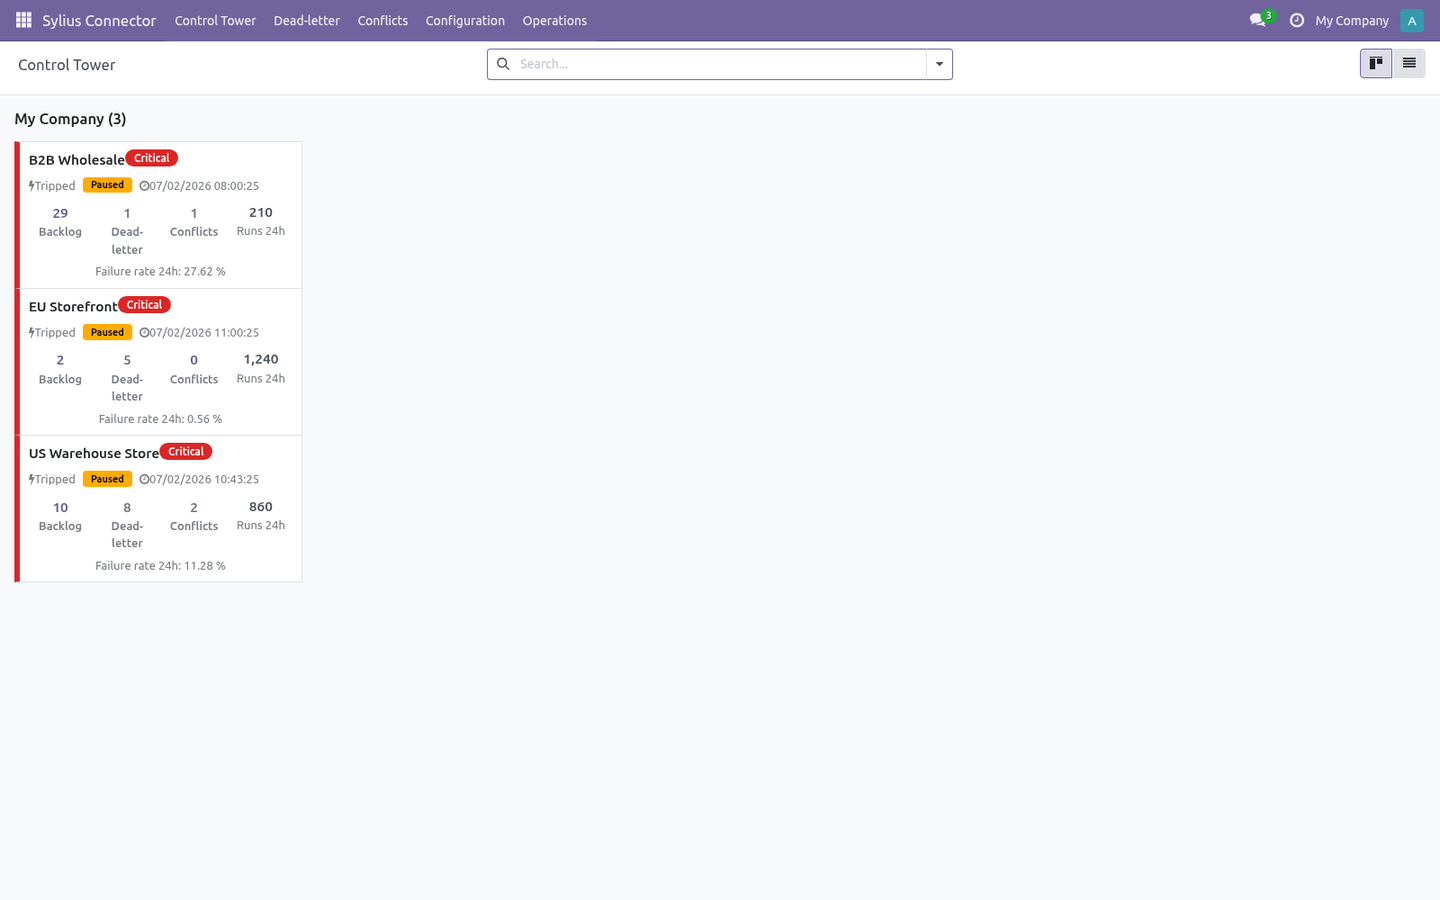Click US Warehouse Store conflicts count
Viewport: 1440px width, 900px height.
(x=194, y=507)
